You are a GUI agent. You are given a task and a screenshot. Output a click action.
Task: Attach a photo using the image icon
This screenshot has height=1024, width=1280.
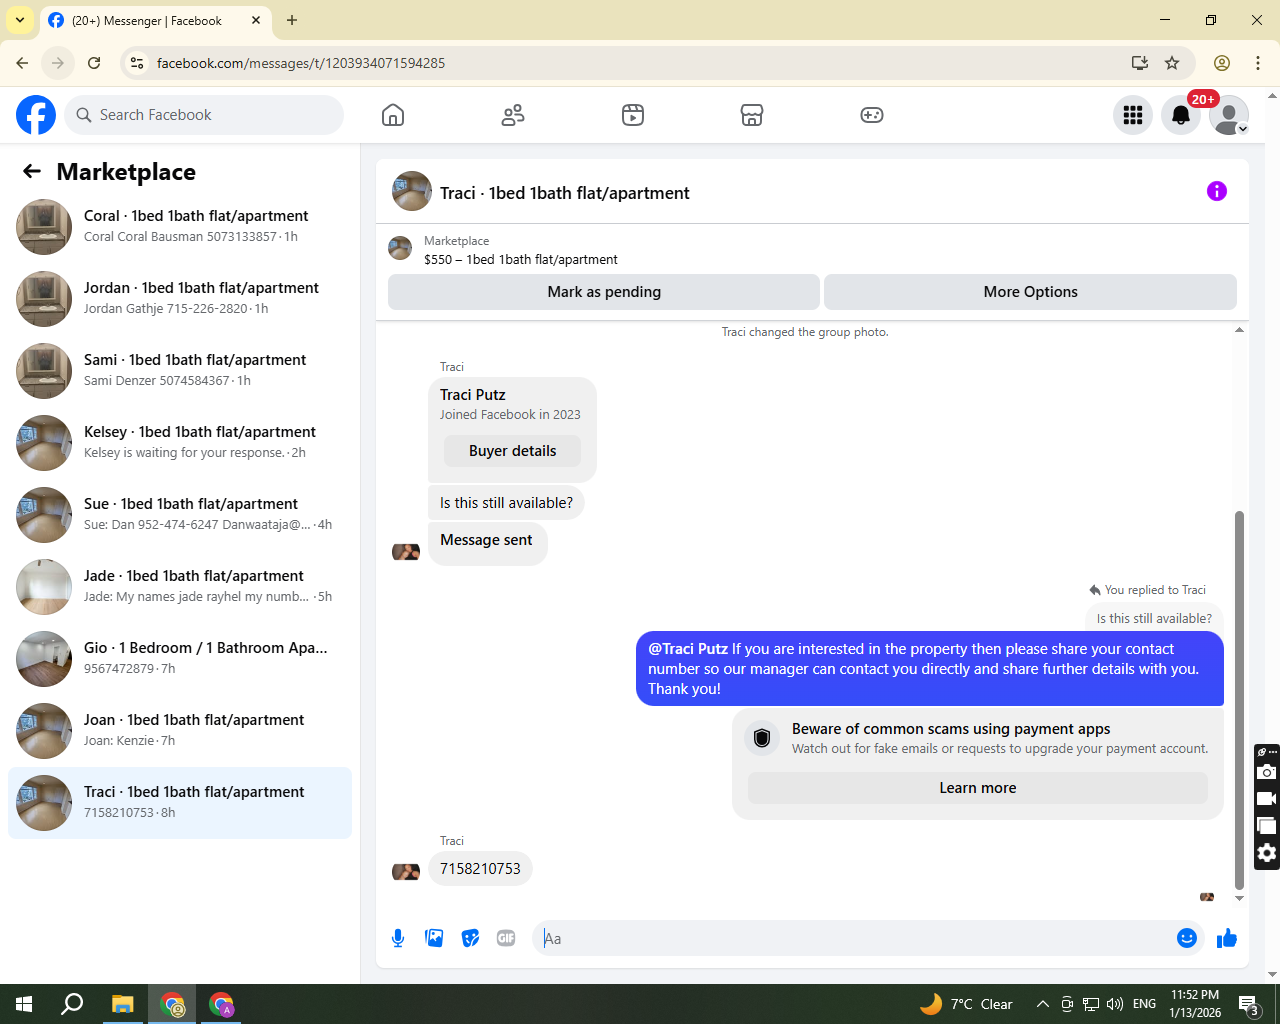[x=434, y=938]
